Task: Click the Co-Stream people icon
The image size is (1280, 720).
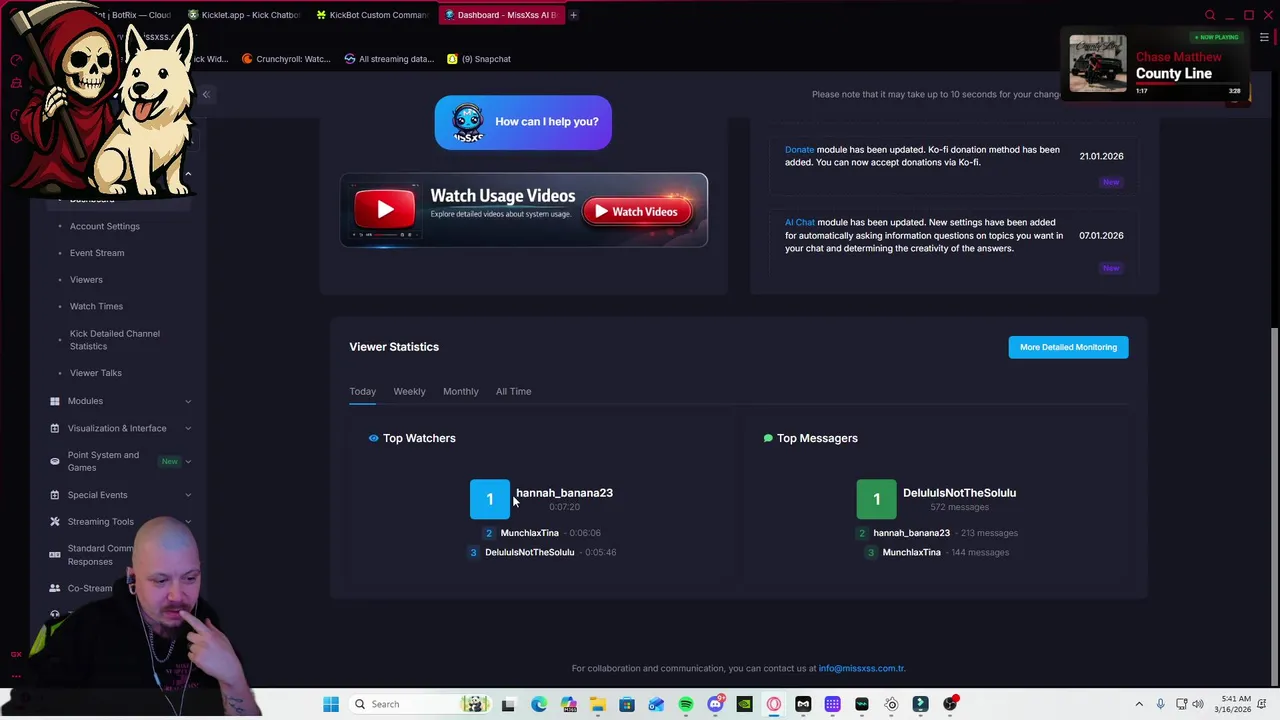Action: 55,588
